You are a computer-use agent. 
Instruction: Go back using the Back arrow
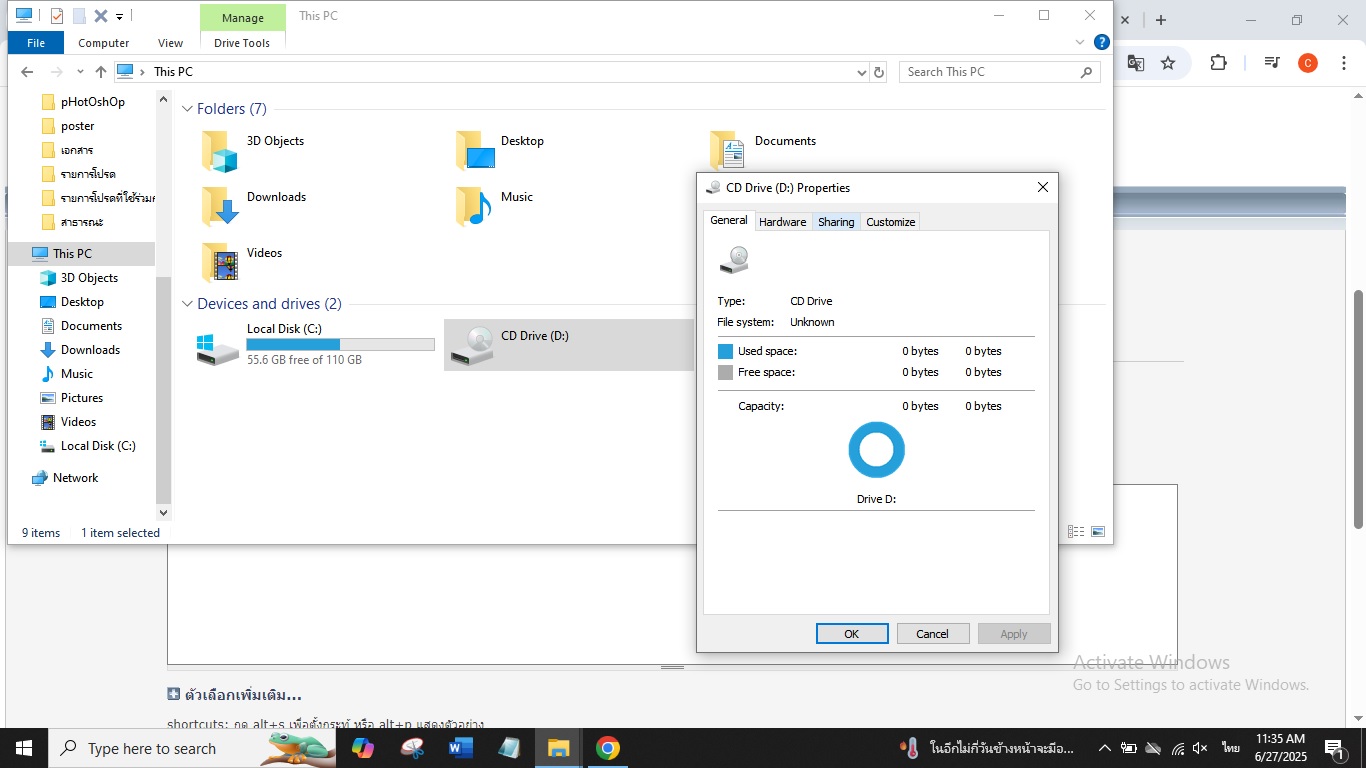click(27, 72)
